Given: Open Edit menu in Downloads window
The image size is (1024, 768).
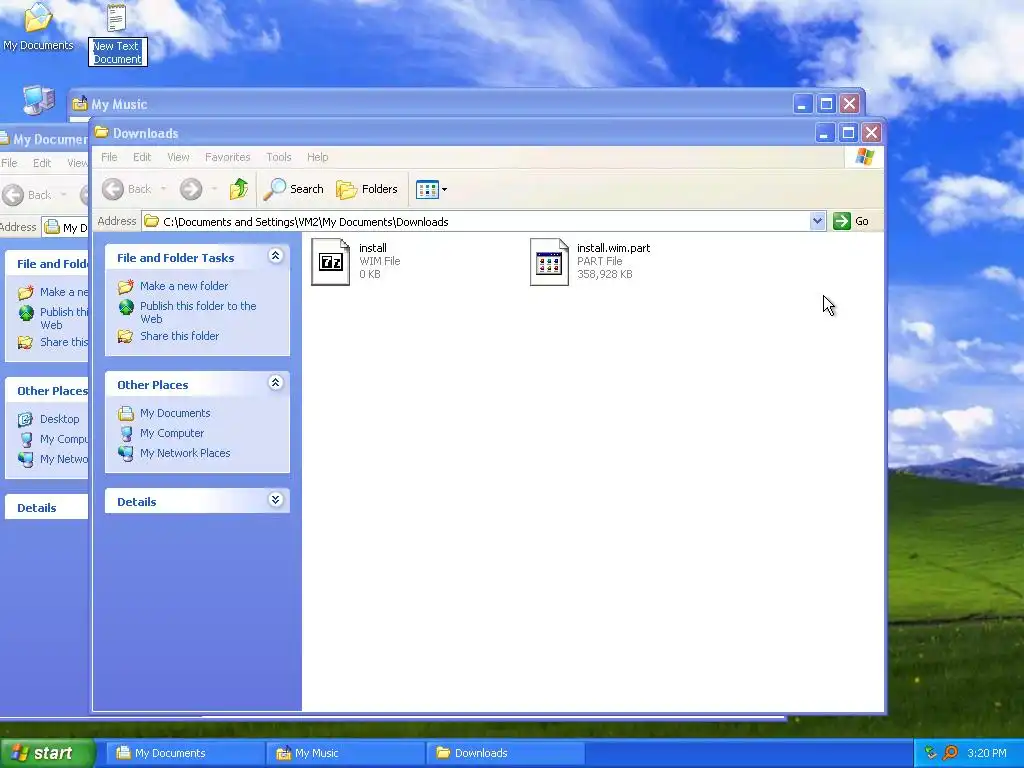Looking at the screenshot, I should [x=142, y=157].
